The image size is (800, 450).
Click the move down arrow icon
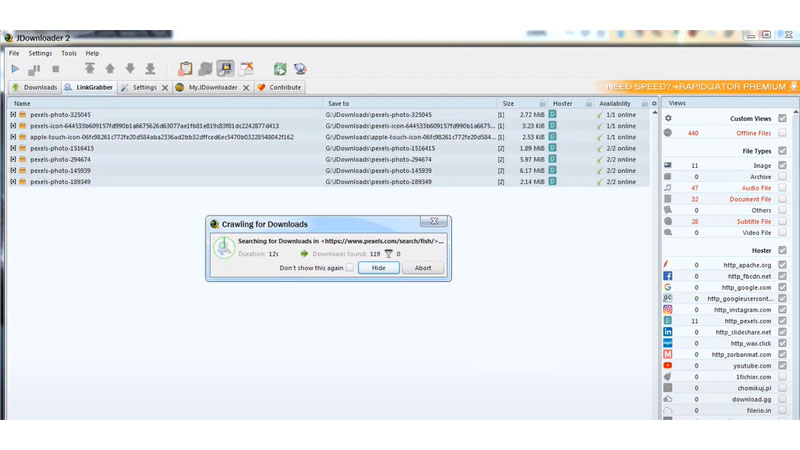(x=130, y=68)
